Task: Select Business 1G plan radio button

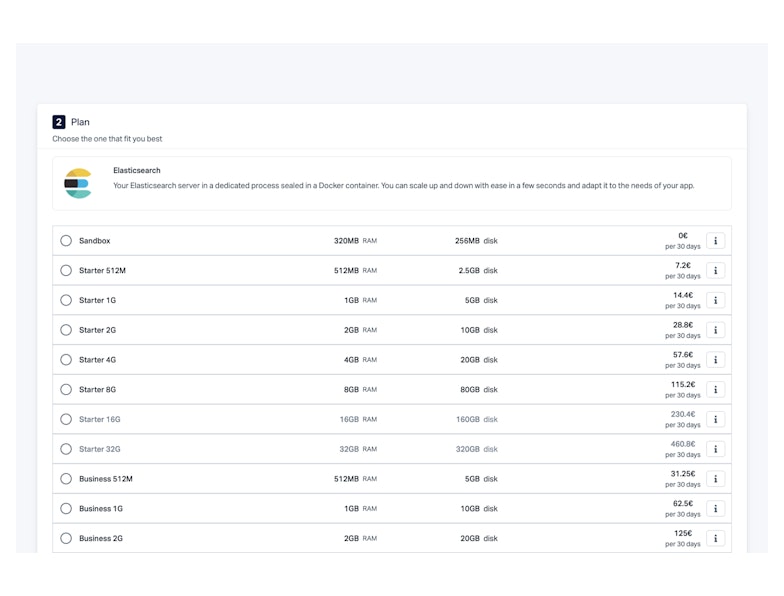Action: click(66, 509)
